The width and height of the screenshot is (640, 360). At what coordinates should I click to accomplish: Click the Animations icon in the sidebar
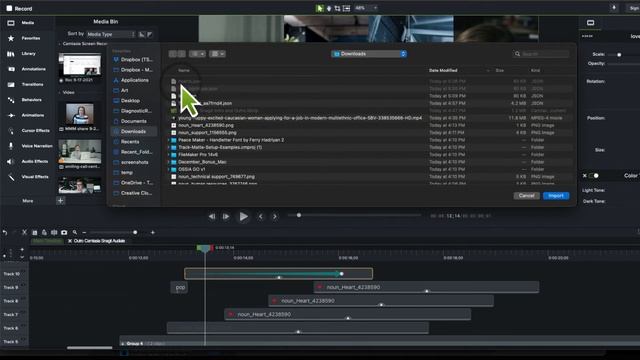pos(11,116)
